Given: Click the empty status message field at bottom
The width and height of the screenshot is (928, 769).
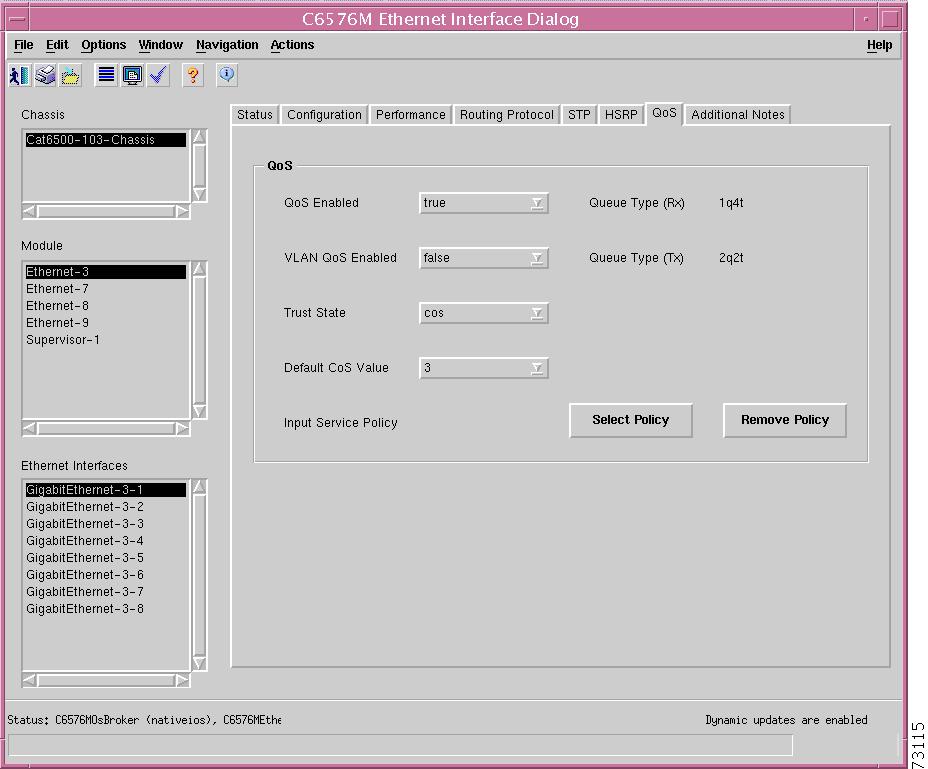Looking at the screenshot, I should click(x=400, y=745).
